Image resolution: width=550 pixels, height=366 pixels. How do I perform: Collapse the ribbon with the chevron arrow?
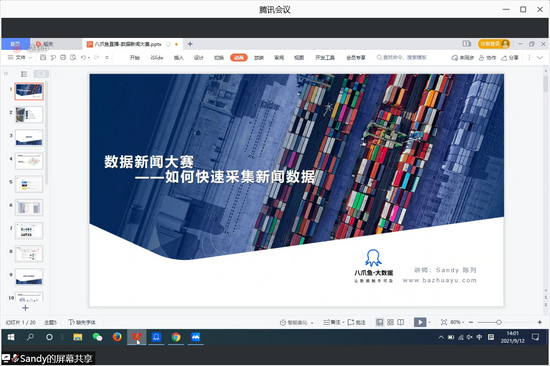(540, 58)
